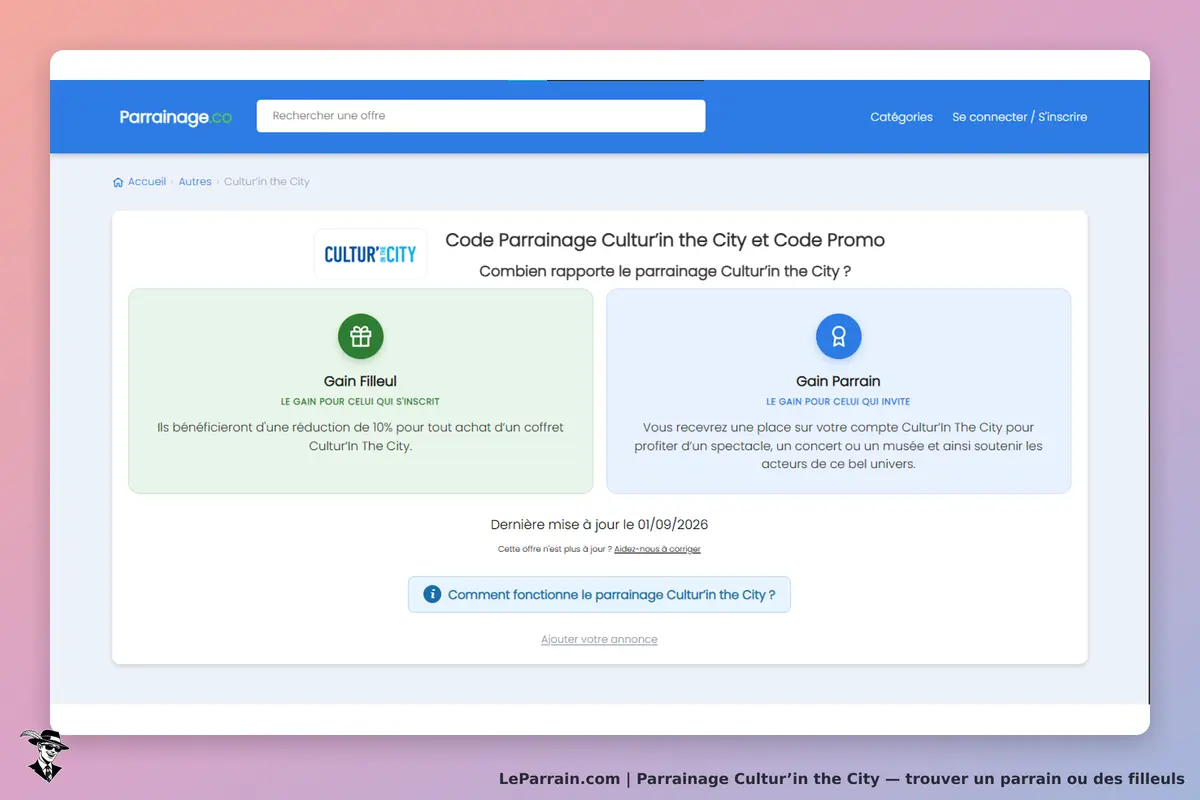
Task: Go to the Accueil breadcrumb link
Action: click(x=146, y=182)
